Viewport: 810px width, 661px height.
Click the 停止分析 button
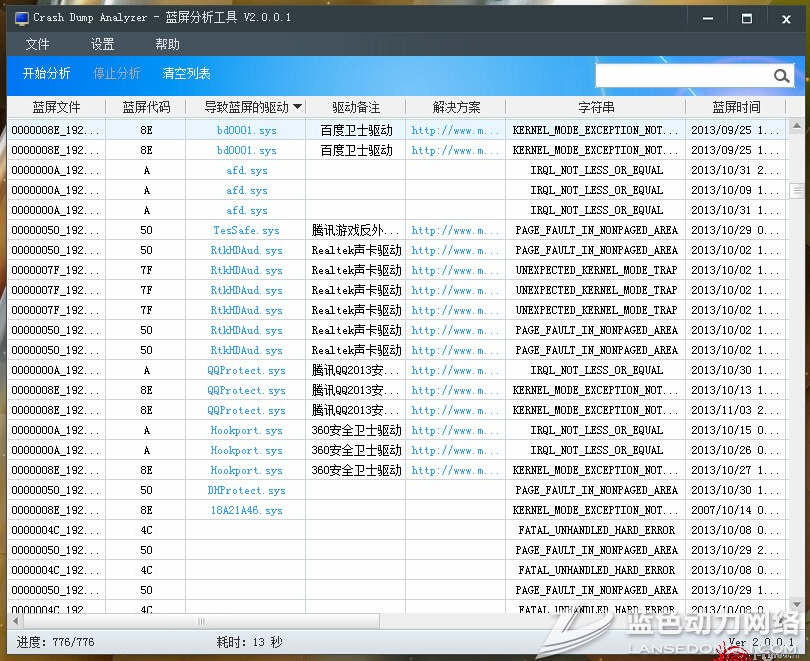[116, 74]
